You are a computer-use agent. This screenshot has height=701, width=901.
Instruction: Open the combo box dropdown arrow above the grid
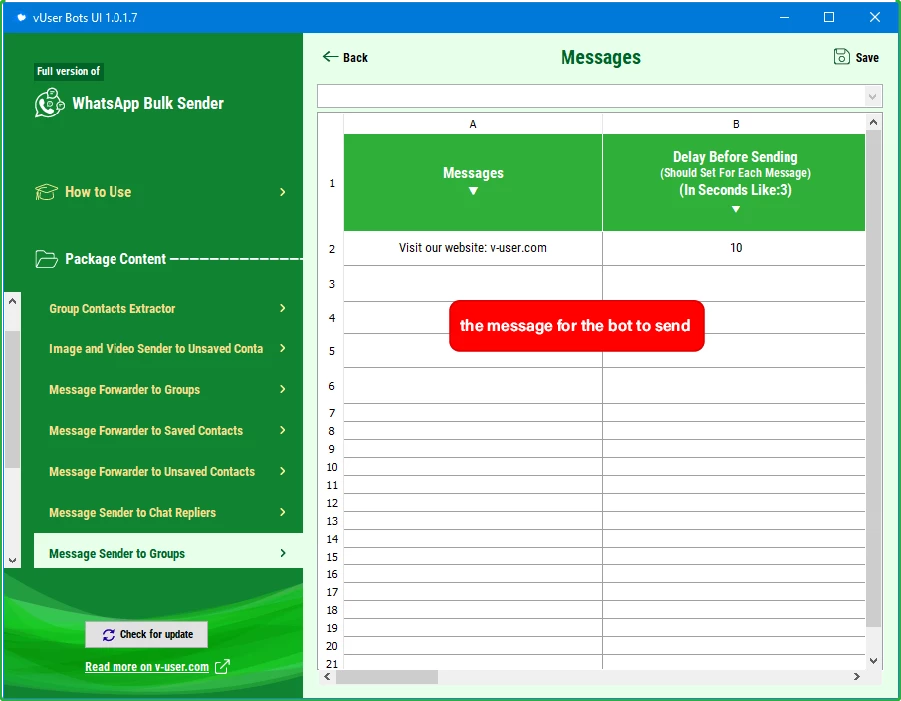[x=872, y=97]
